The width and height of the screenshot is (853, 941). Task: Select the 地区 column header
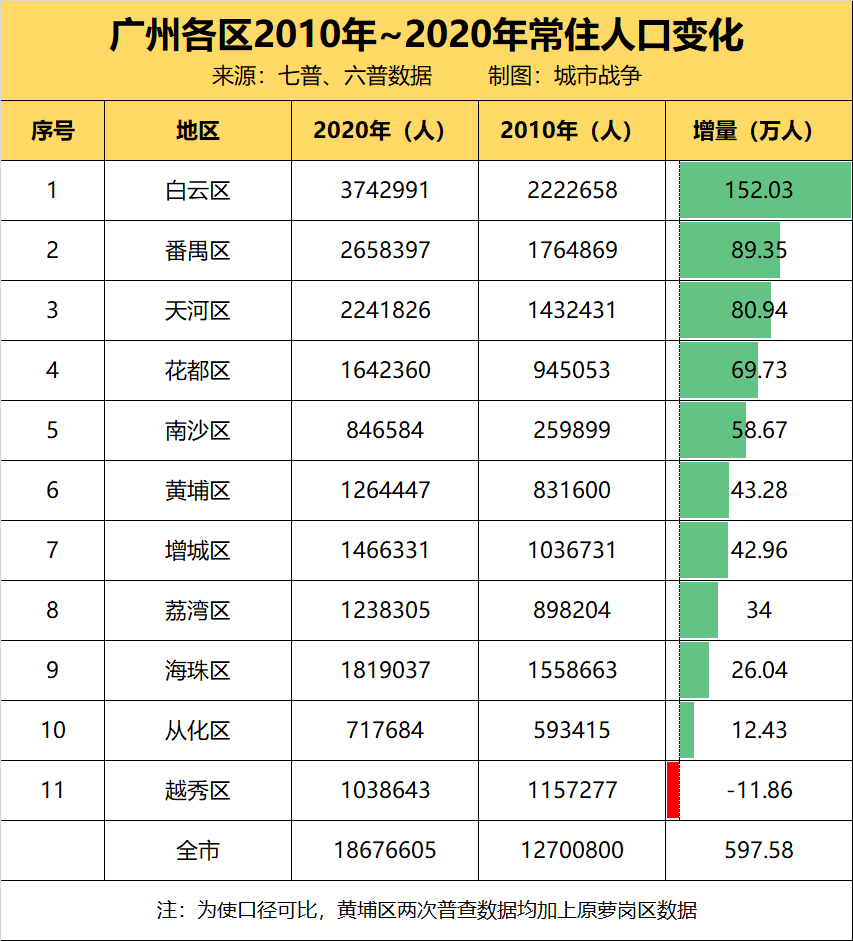[x=197, y=130]
